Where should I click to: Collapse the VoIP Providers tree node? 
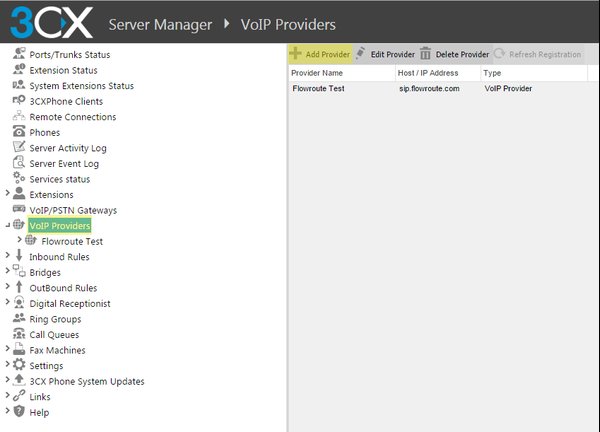tap(7, 226)
